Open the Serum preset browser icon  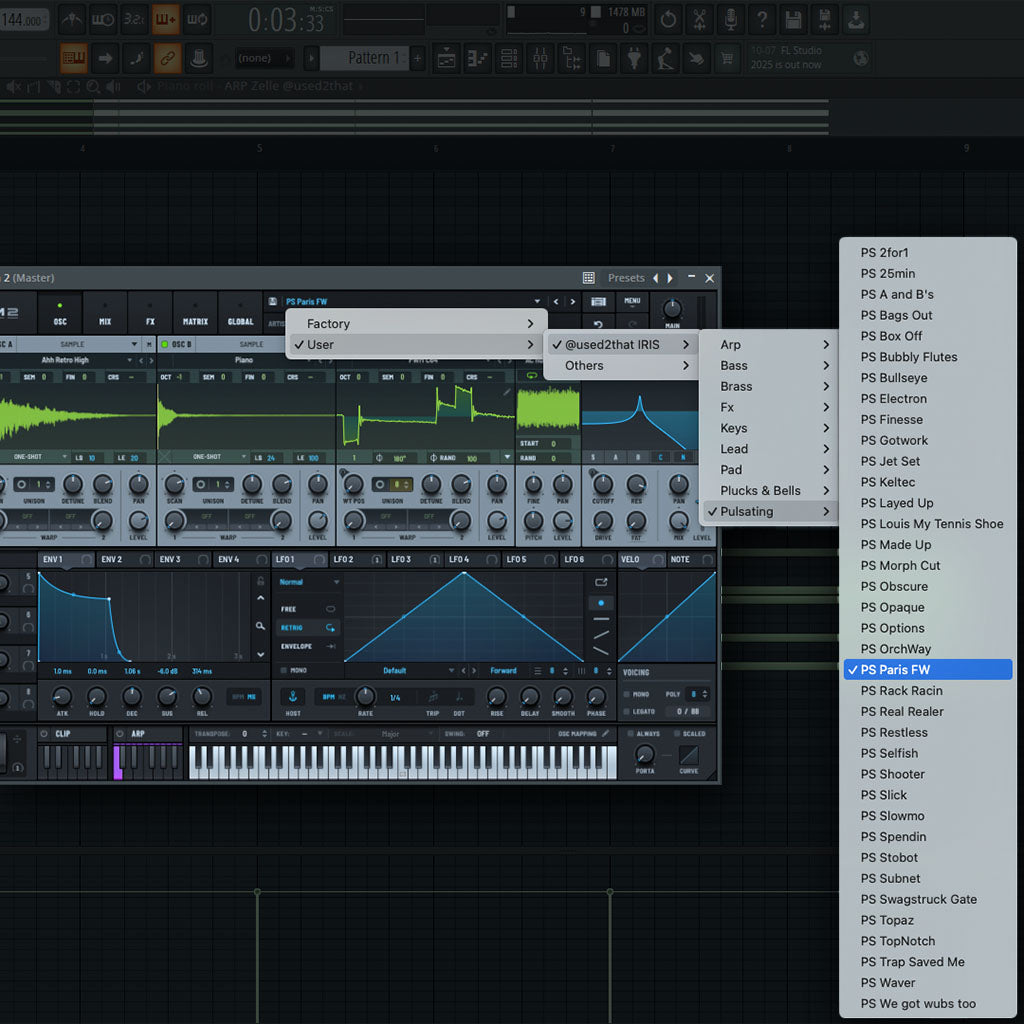(x=598, y=302)
